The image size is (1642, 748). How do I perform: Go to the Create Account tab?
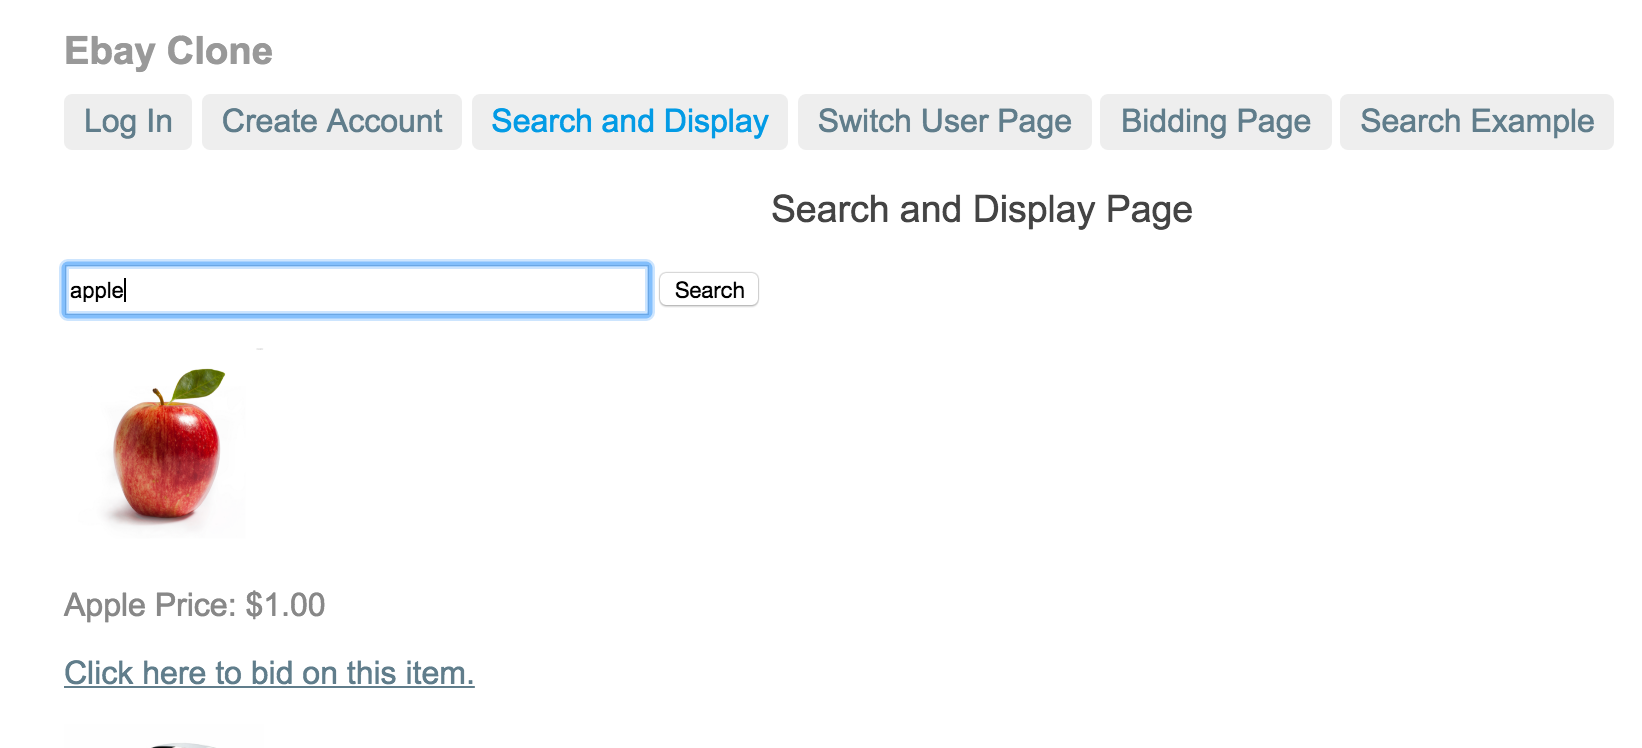pos(332,122)
